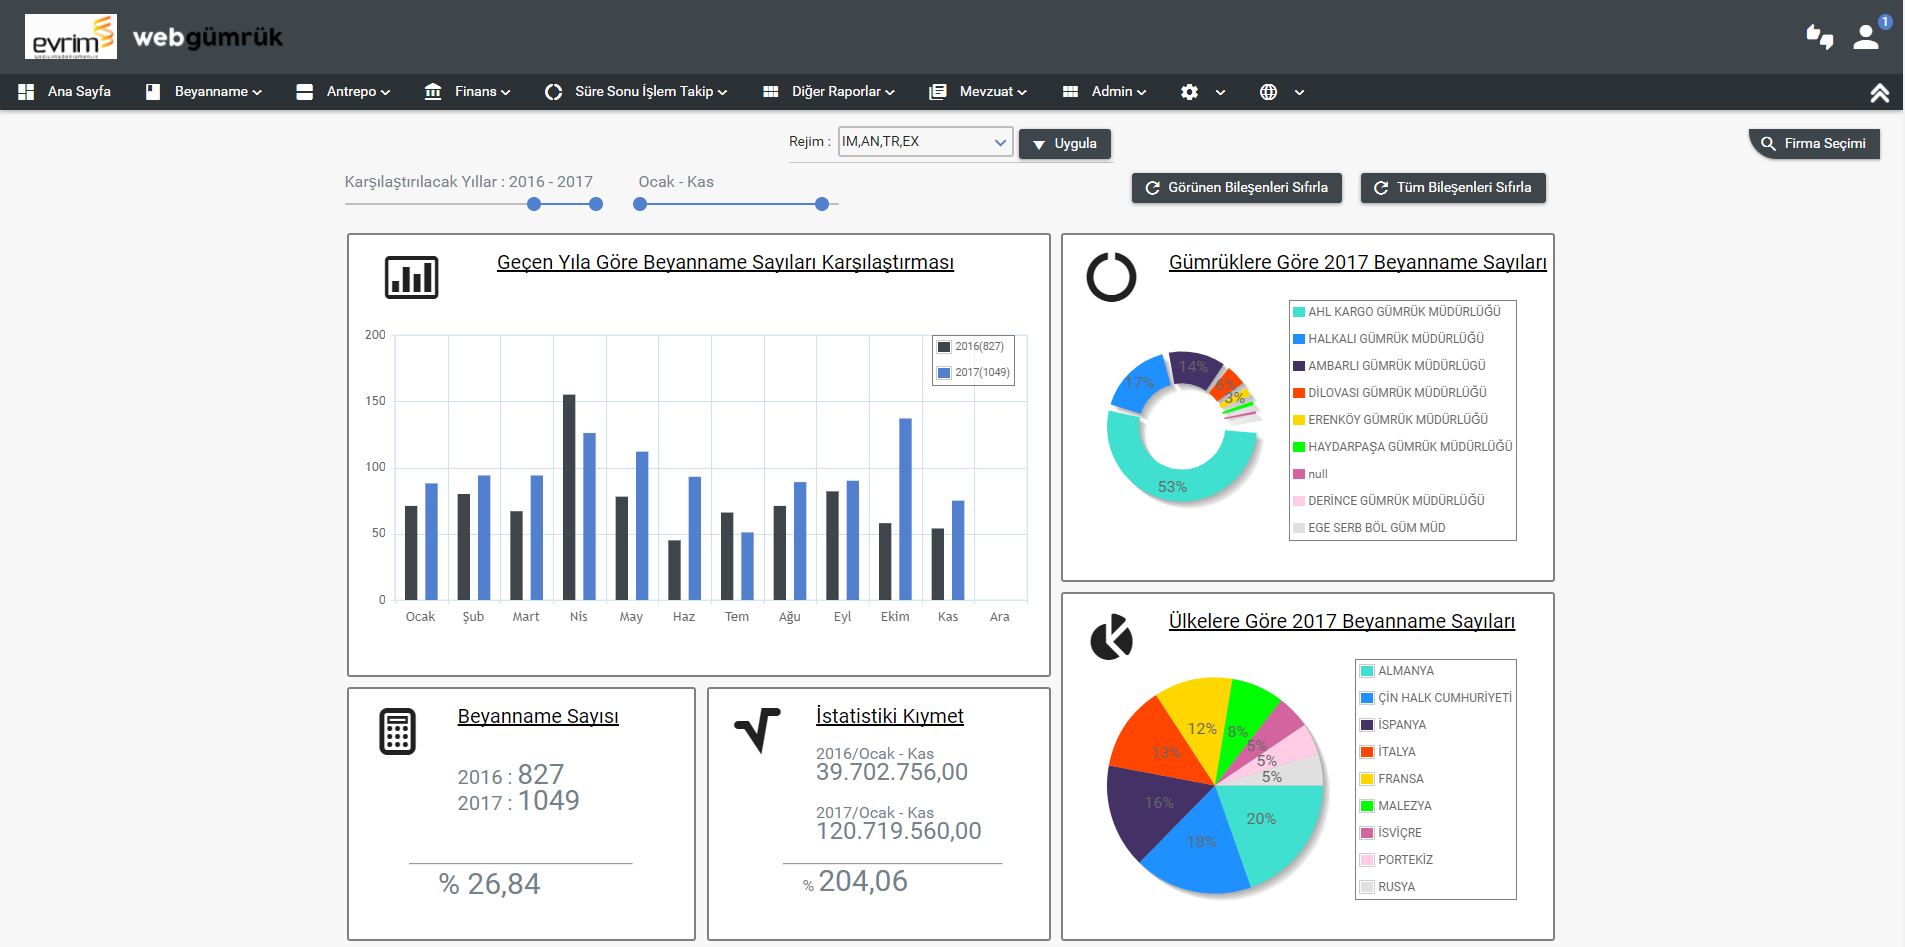
Task: Open the feedback thumbs icon
Action: [1819, 38]
